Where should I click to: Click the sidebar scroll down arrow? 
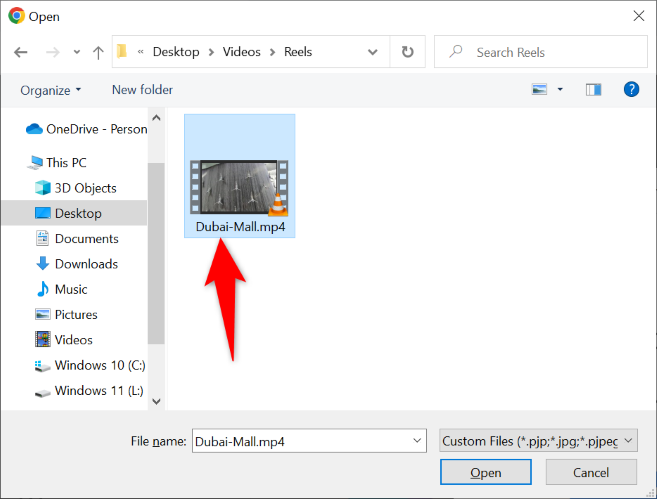pyautogui.click(x=156, y=401)
